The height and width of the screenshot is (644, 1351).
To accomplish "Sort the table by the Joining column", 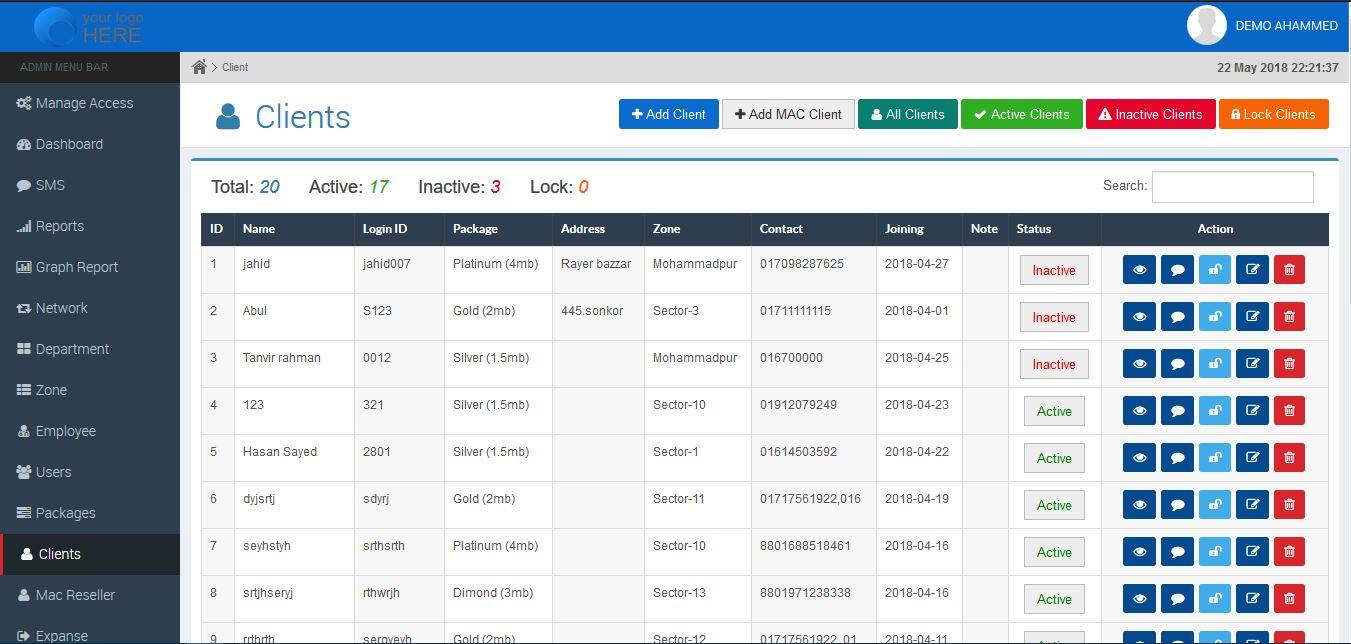I will point(904,229).
